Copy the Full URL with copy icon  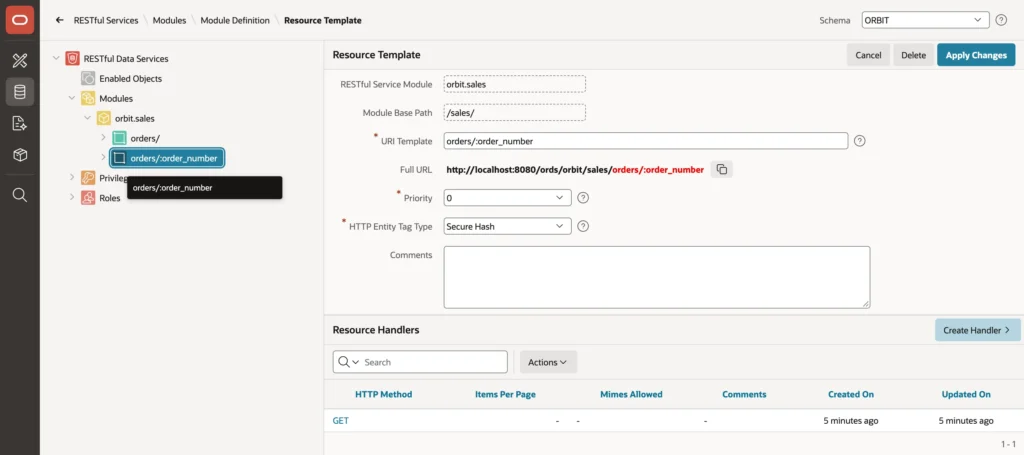point(722,170)
